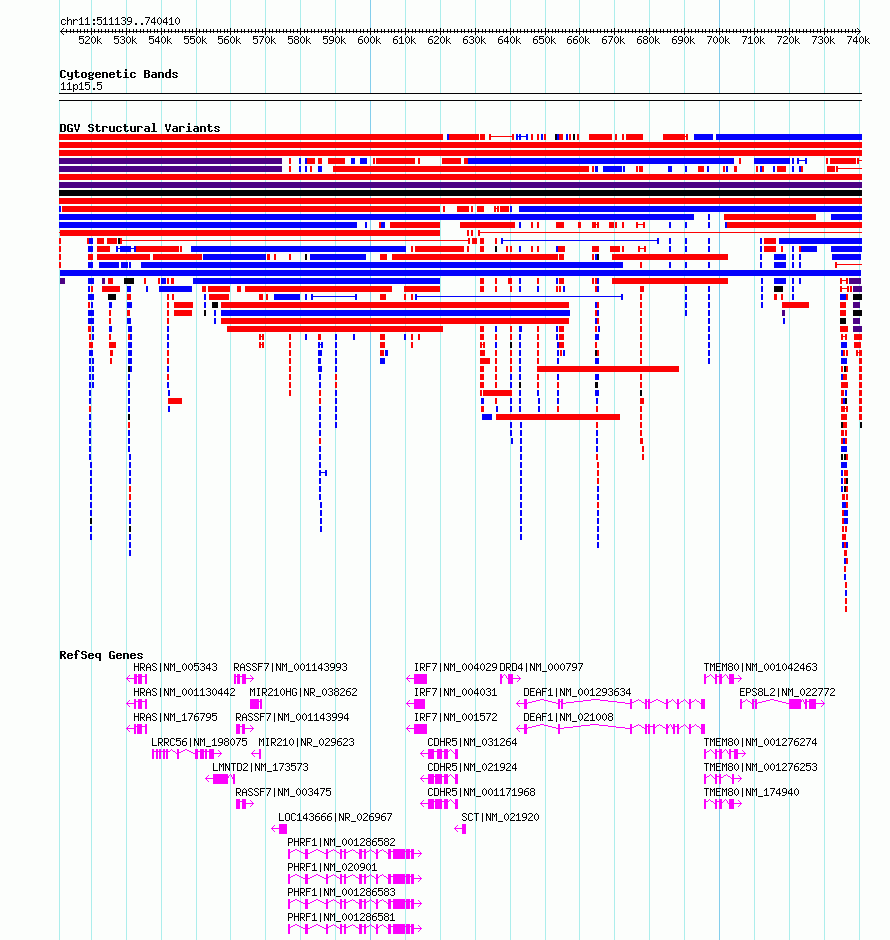Select SCT|NM_021920 gene label
Screen dimensions: 890x940
pos(500,817)
